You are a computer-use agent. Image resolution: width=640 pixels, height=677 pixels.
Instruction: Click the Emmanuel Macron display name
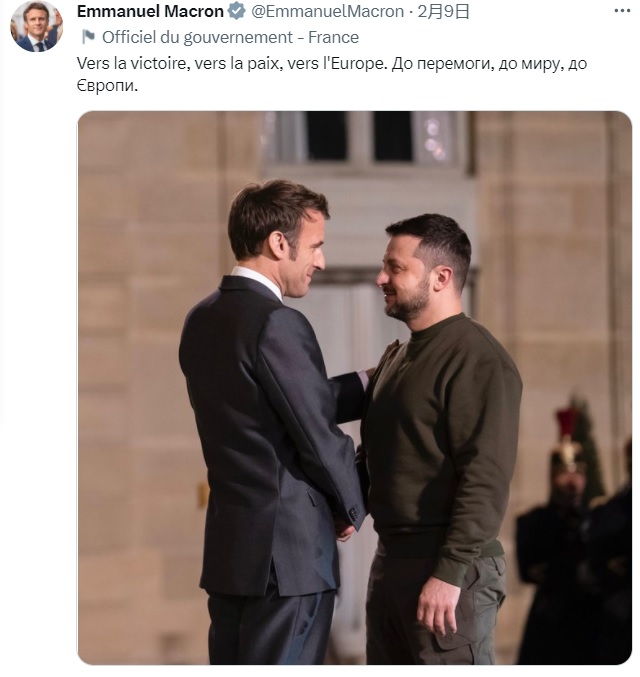click(150, 12)
